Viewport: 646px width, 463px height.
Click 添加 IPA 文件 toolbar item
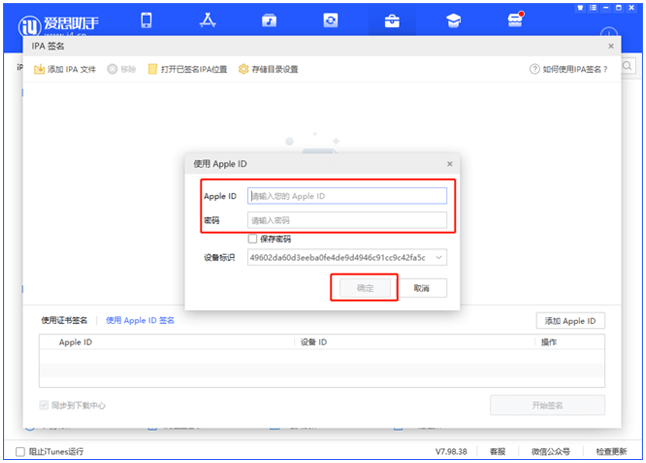[x=65, y=69]
